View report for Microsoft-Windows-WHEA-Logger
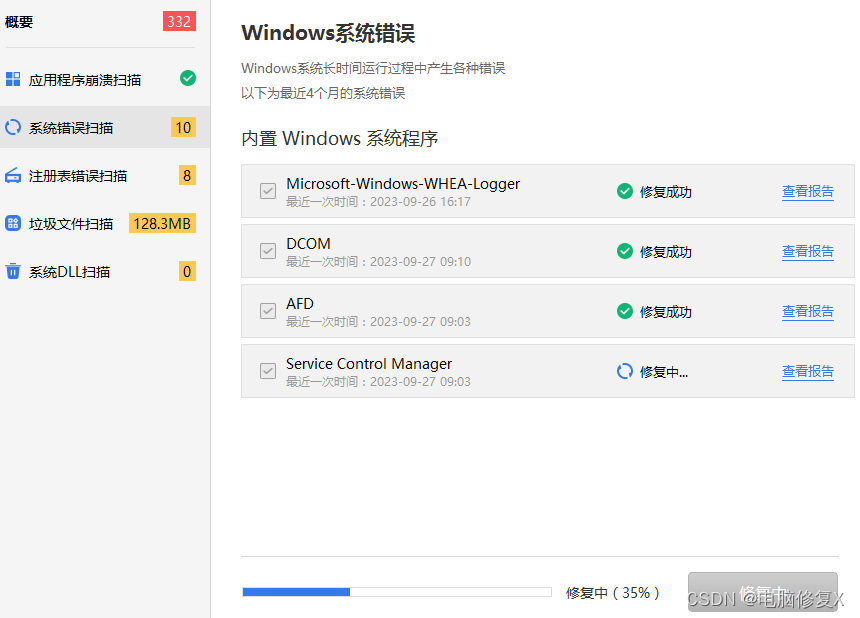Viewport: 860px width, 618px height. pos(807,191)
